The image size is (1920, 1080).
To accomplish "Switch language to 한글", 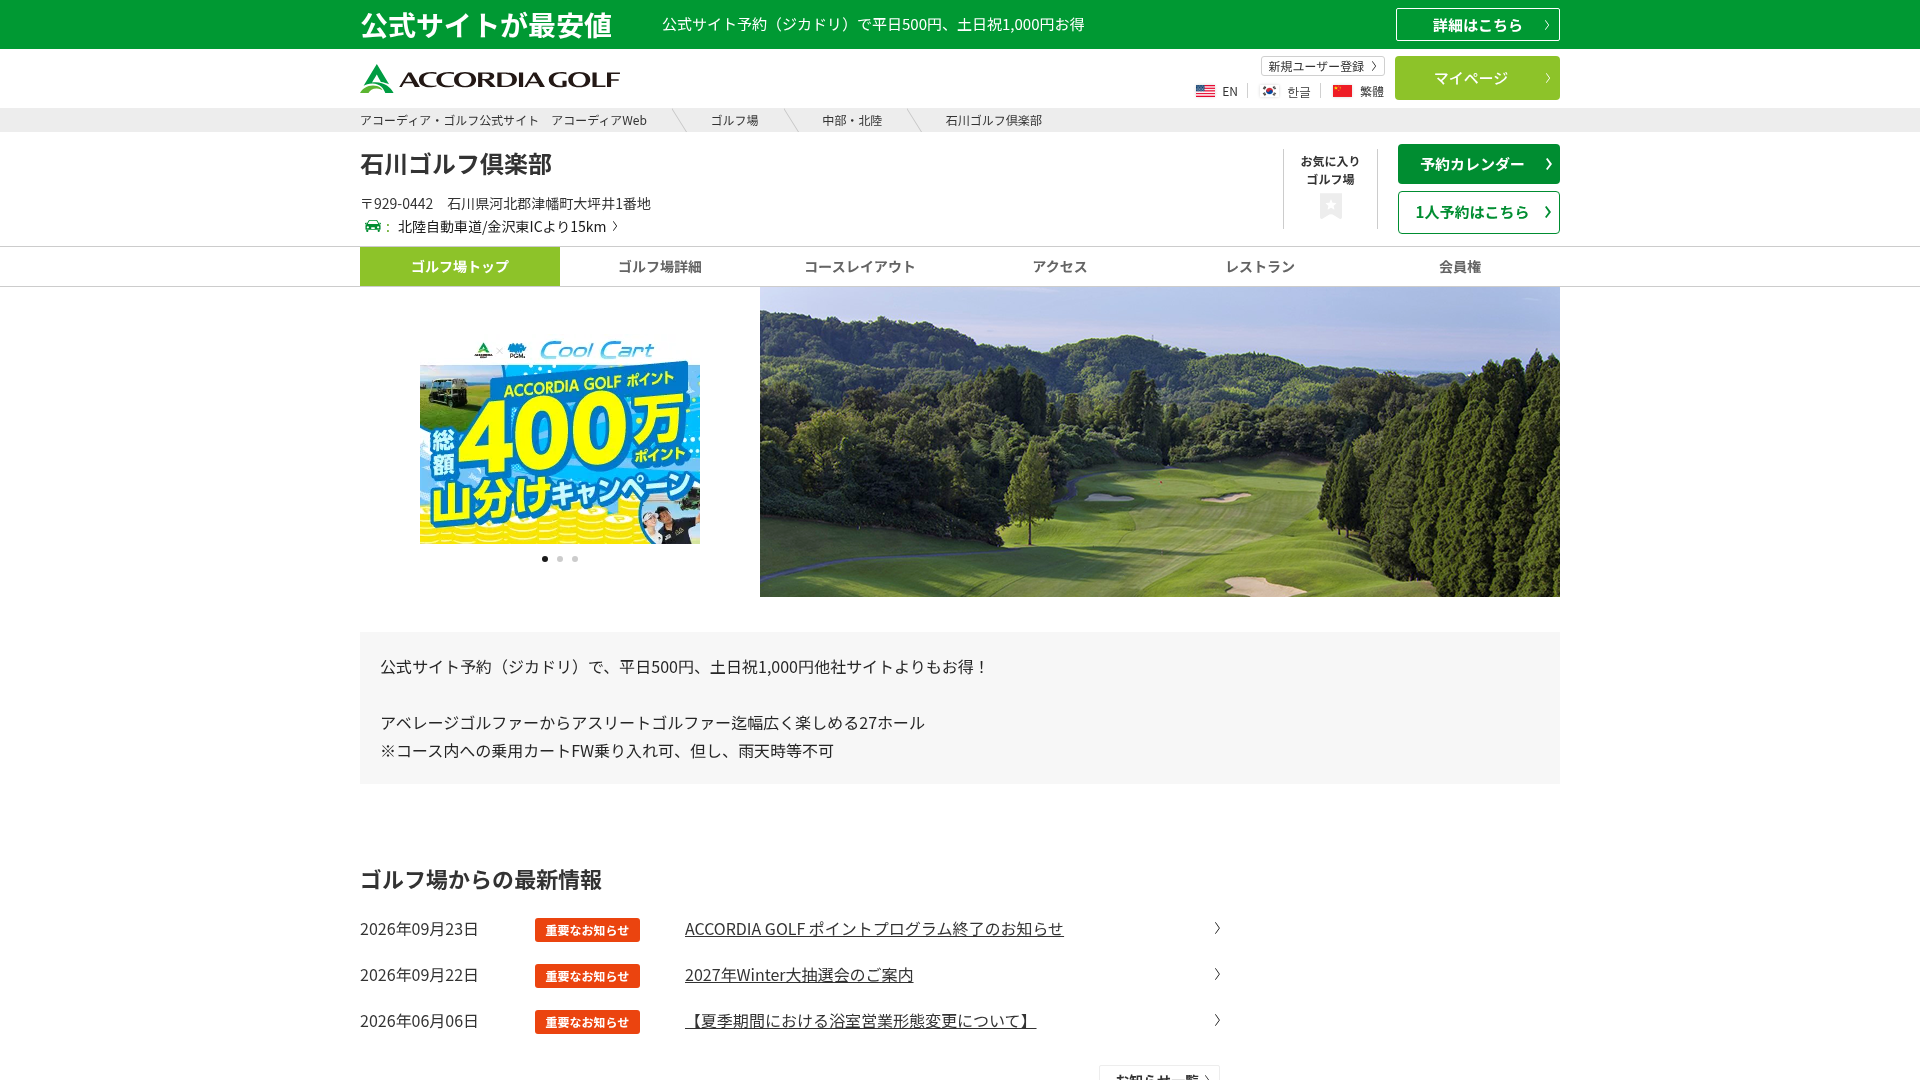I will [x=1298, y=91].
